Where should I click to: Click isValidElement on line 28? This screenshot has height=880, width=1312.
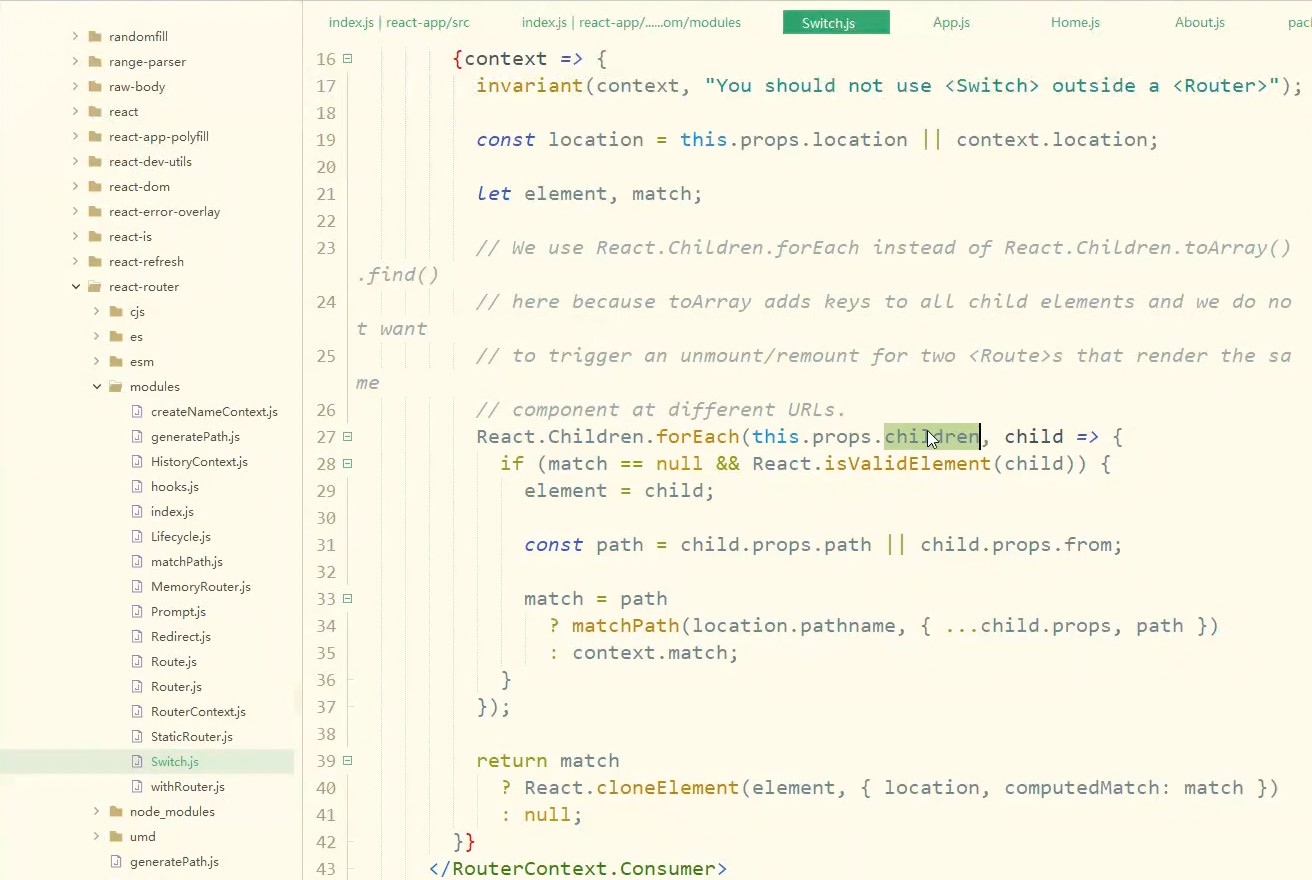[907, 464]
